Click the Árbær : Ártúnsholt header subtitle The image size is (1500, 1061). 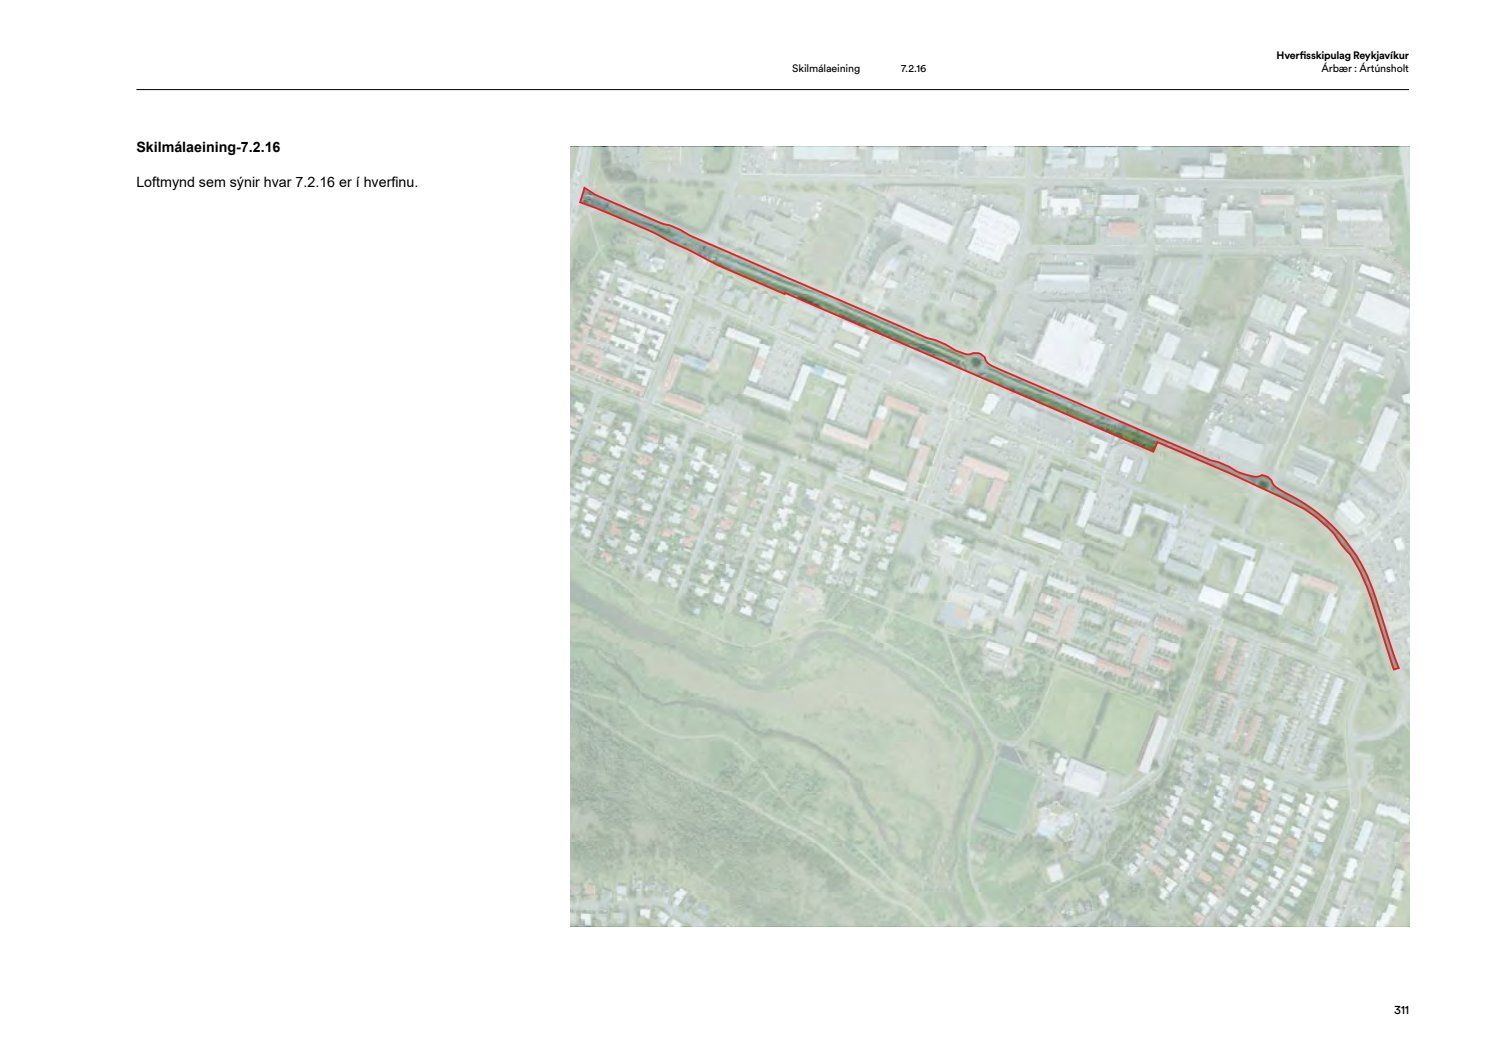pyautogui.click(x=1364, y=69)
